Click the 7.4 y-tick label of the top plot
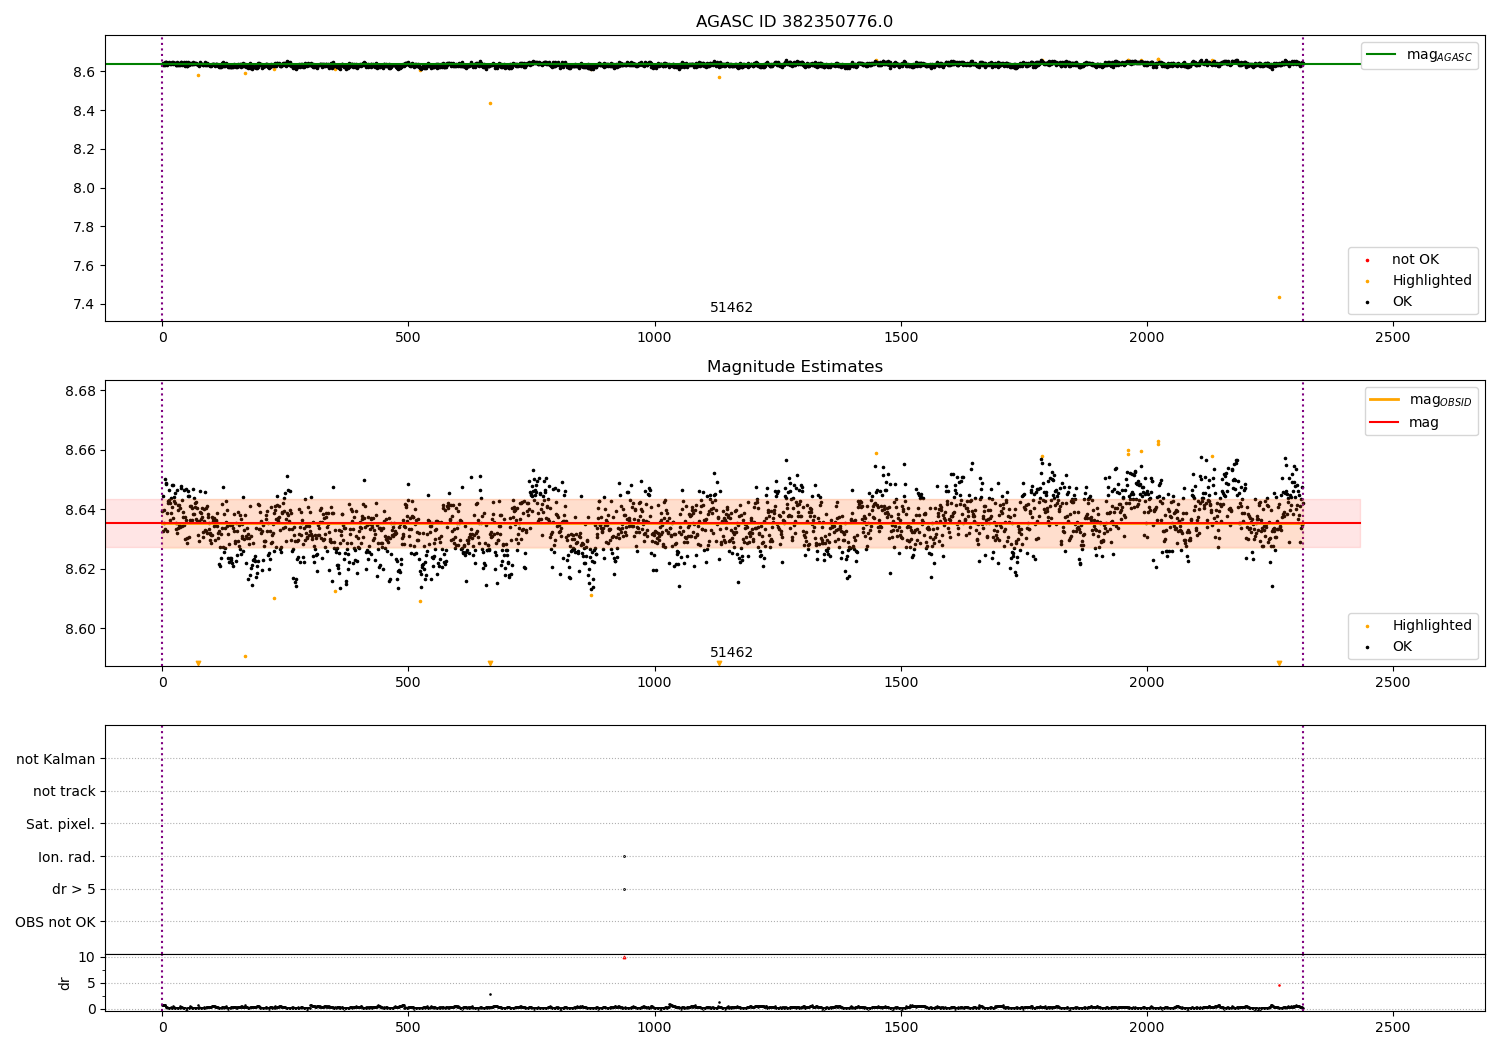This screenshot has height=1050, width=1500. (82, 305)
